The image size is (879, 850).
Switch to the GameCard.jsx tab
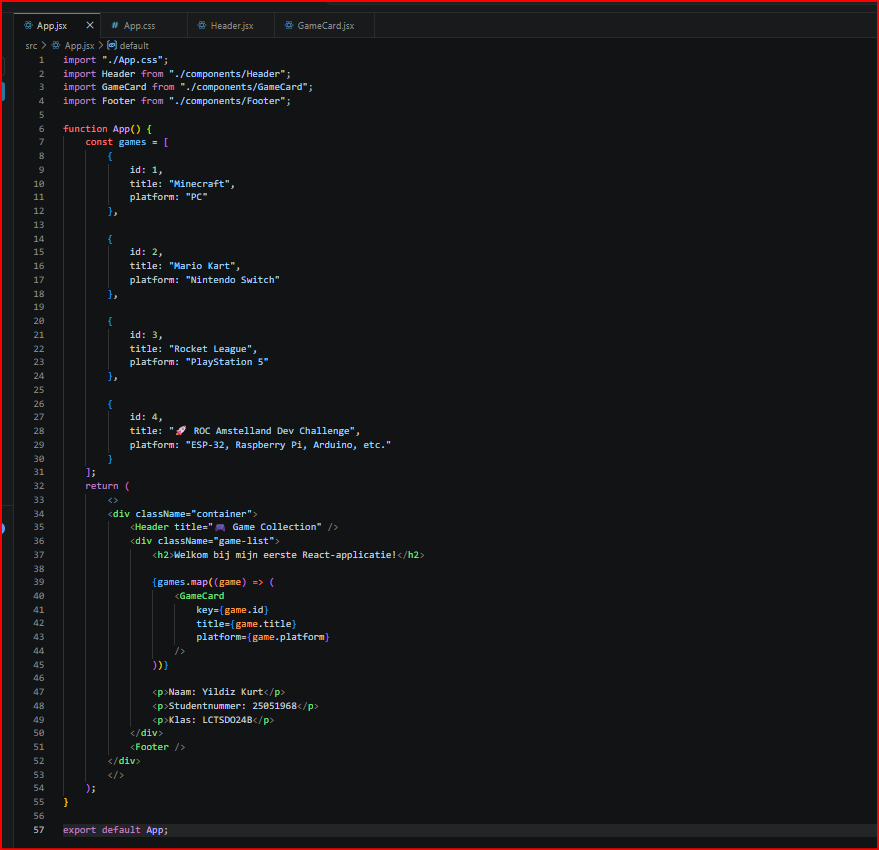click(x=324, y=25)
